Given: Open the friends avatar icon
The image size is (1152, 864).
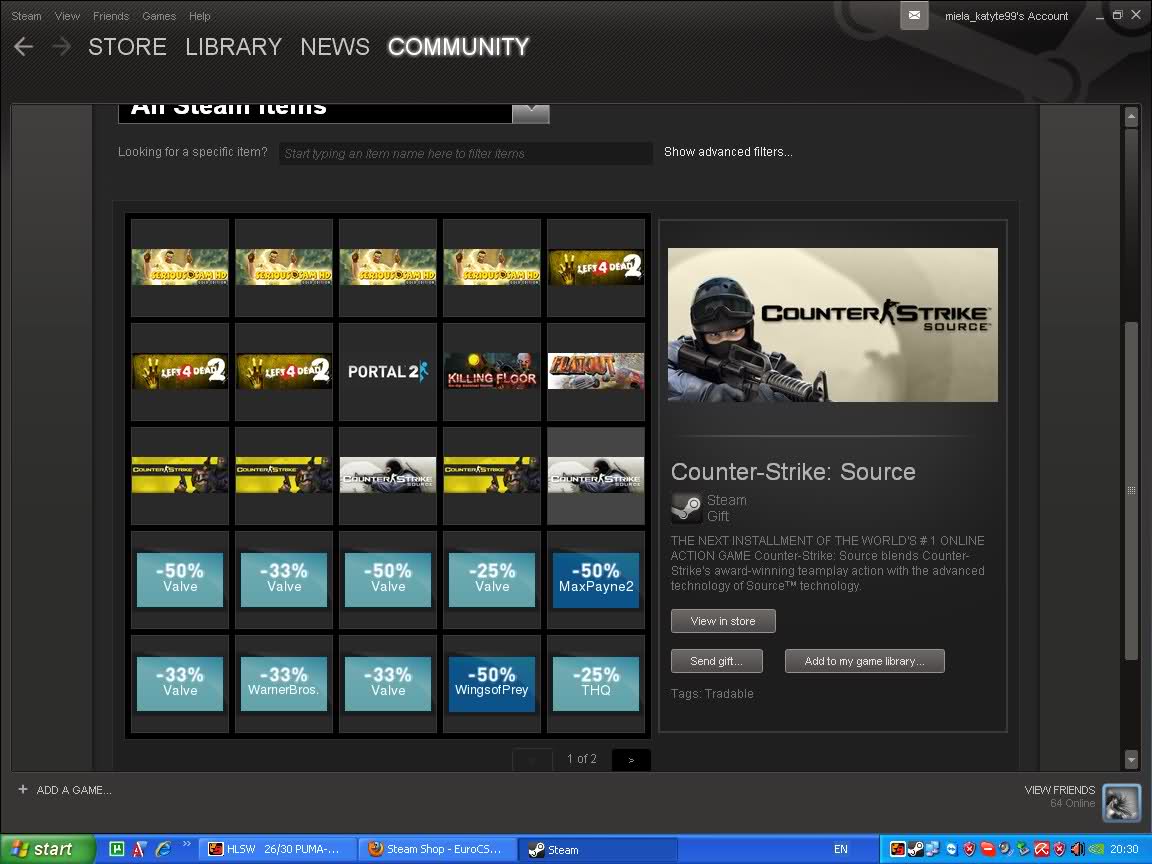Looking at the screenshot, I should click(x=1121, y=803).
